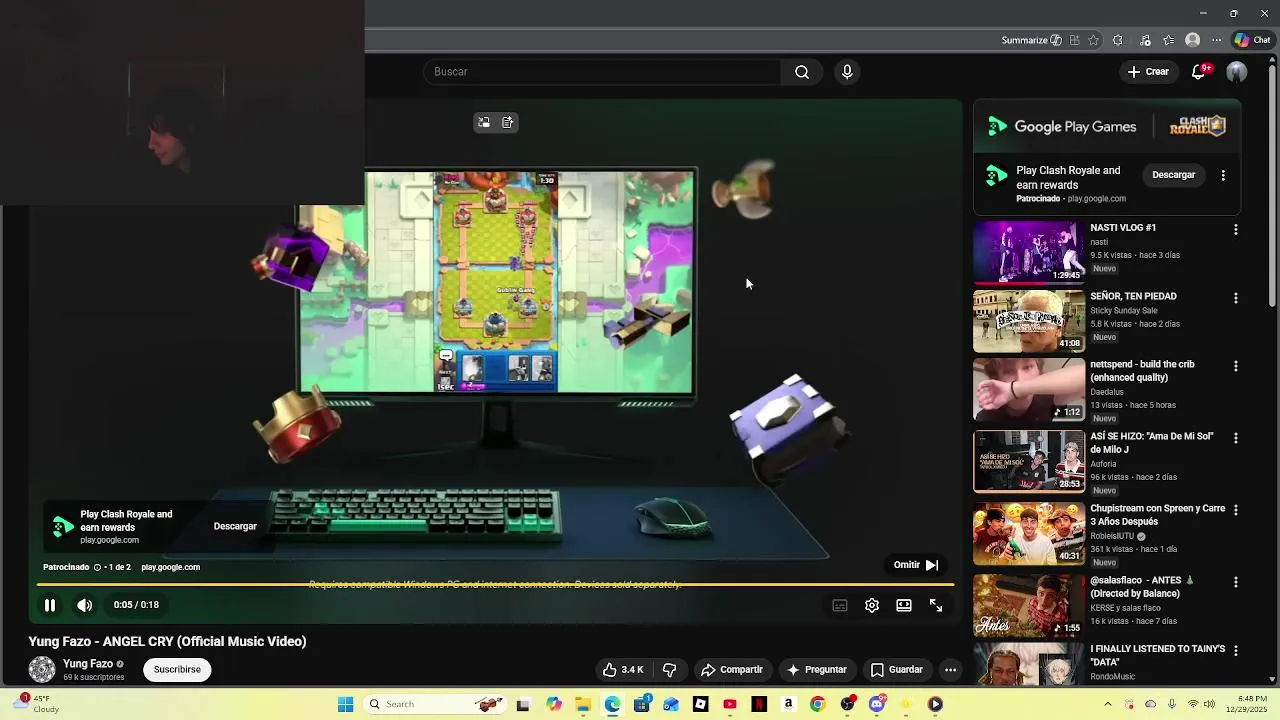Open the YouTube app in the taskbar
This screenshot has width=1280, height=720.
(x=730, y=704)
